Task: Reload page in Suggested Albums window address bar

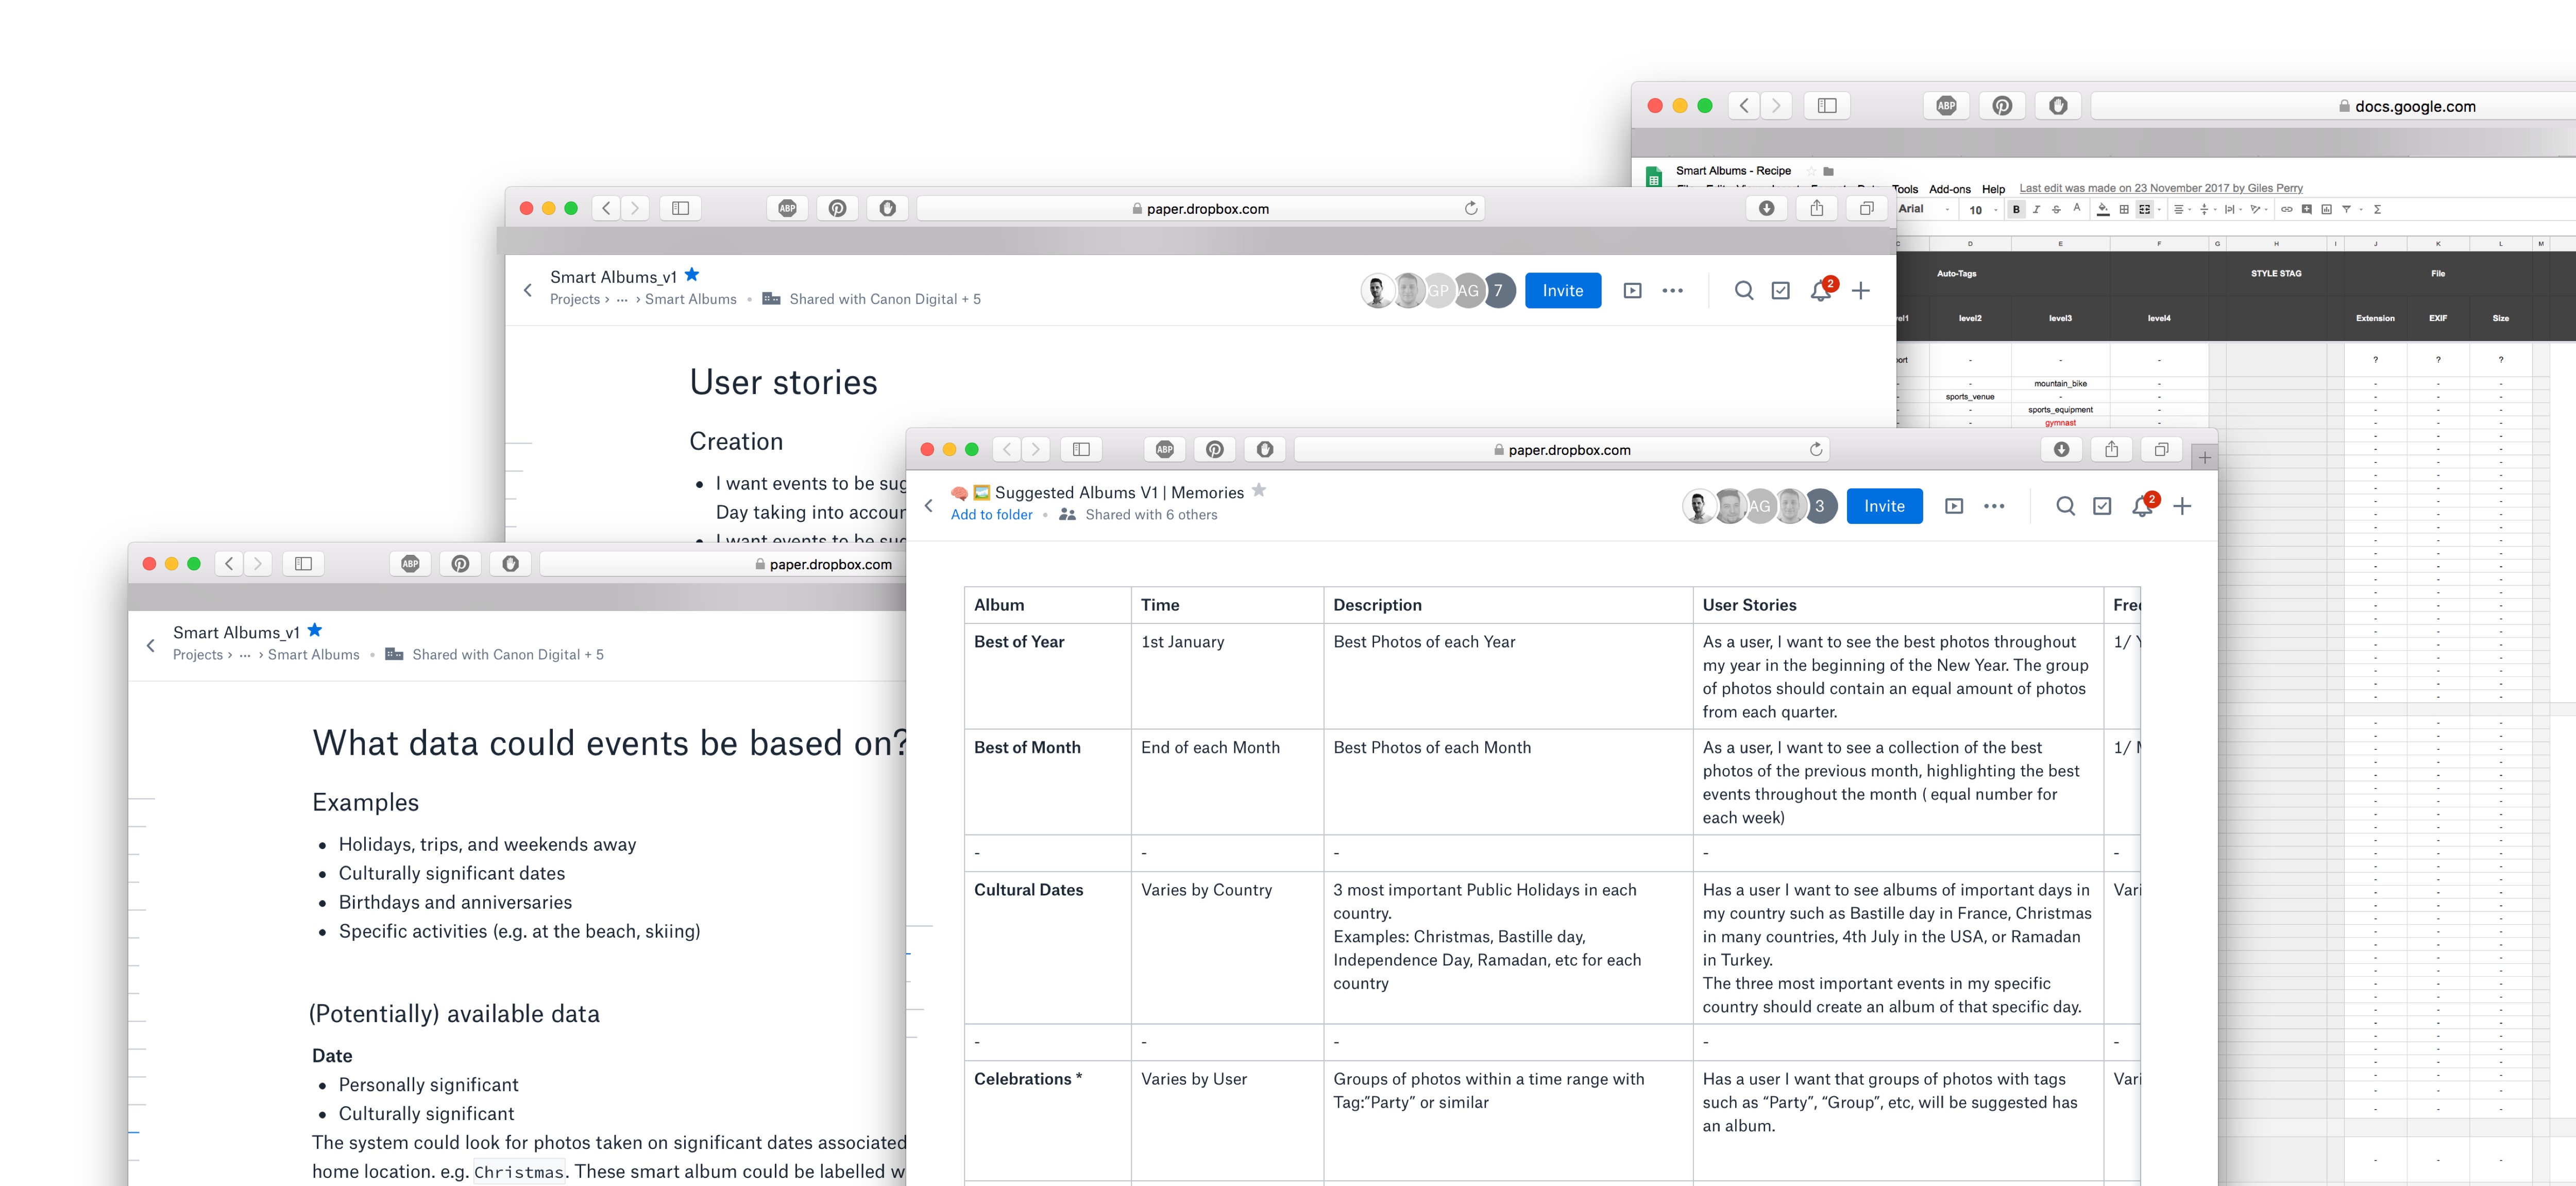Action: coord(1816,449)
